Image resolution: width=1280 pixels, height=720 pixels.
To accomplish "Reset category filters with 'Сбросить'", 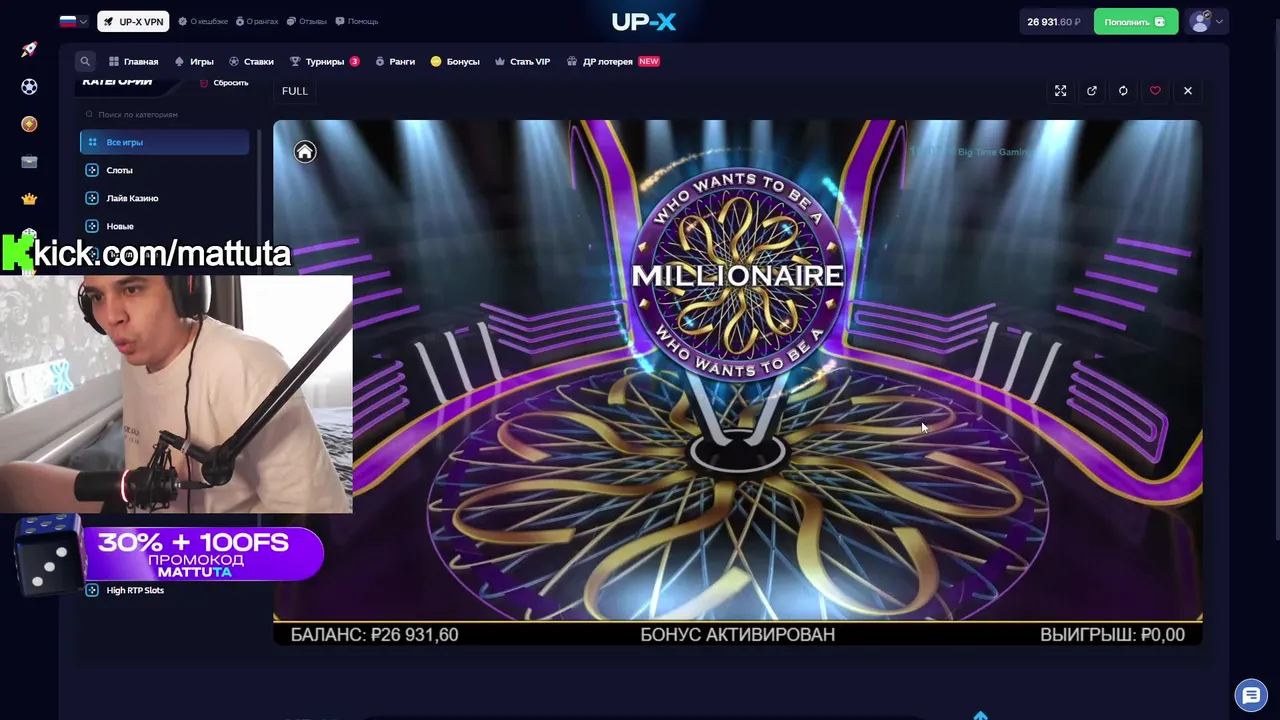I will click(225, 83).
